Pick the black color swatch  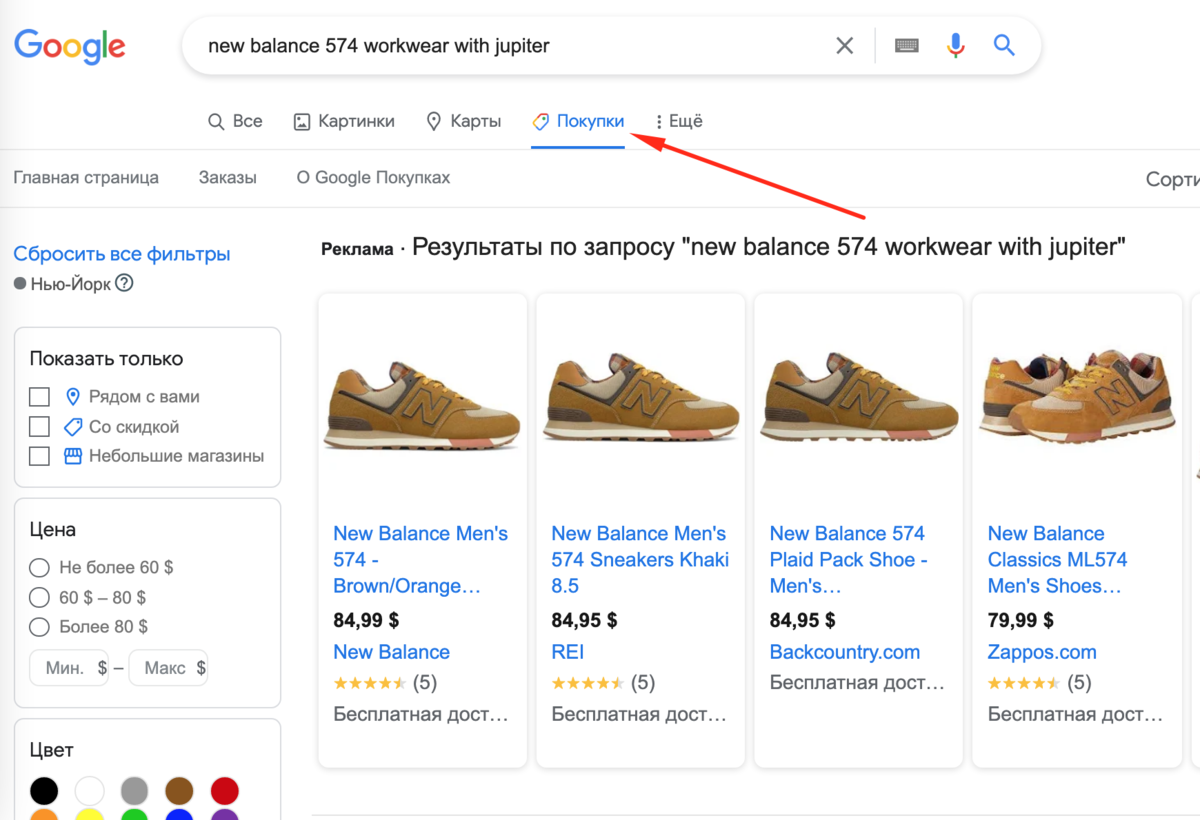pos(44,791)
